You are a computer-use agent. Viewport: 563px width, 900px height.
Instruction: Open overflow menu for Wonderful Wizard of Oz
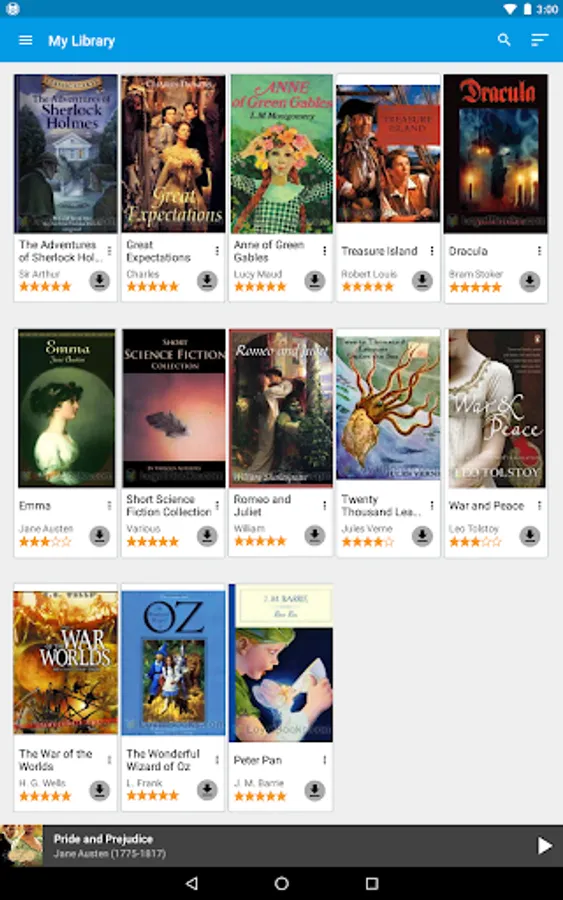[x=217, y=760]
